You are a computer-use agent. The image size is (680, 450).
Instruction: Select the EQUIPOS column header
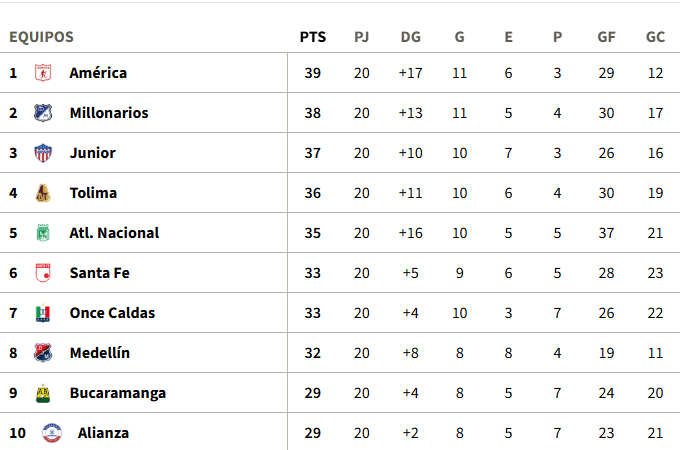[x=42, y=37]
